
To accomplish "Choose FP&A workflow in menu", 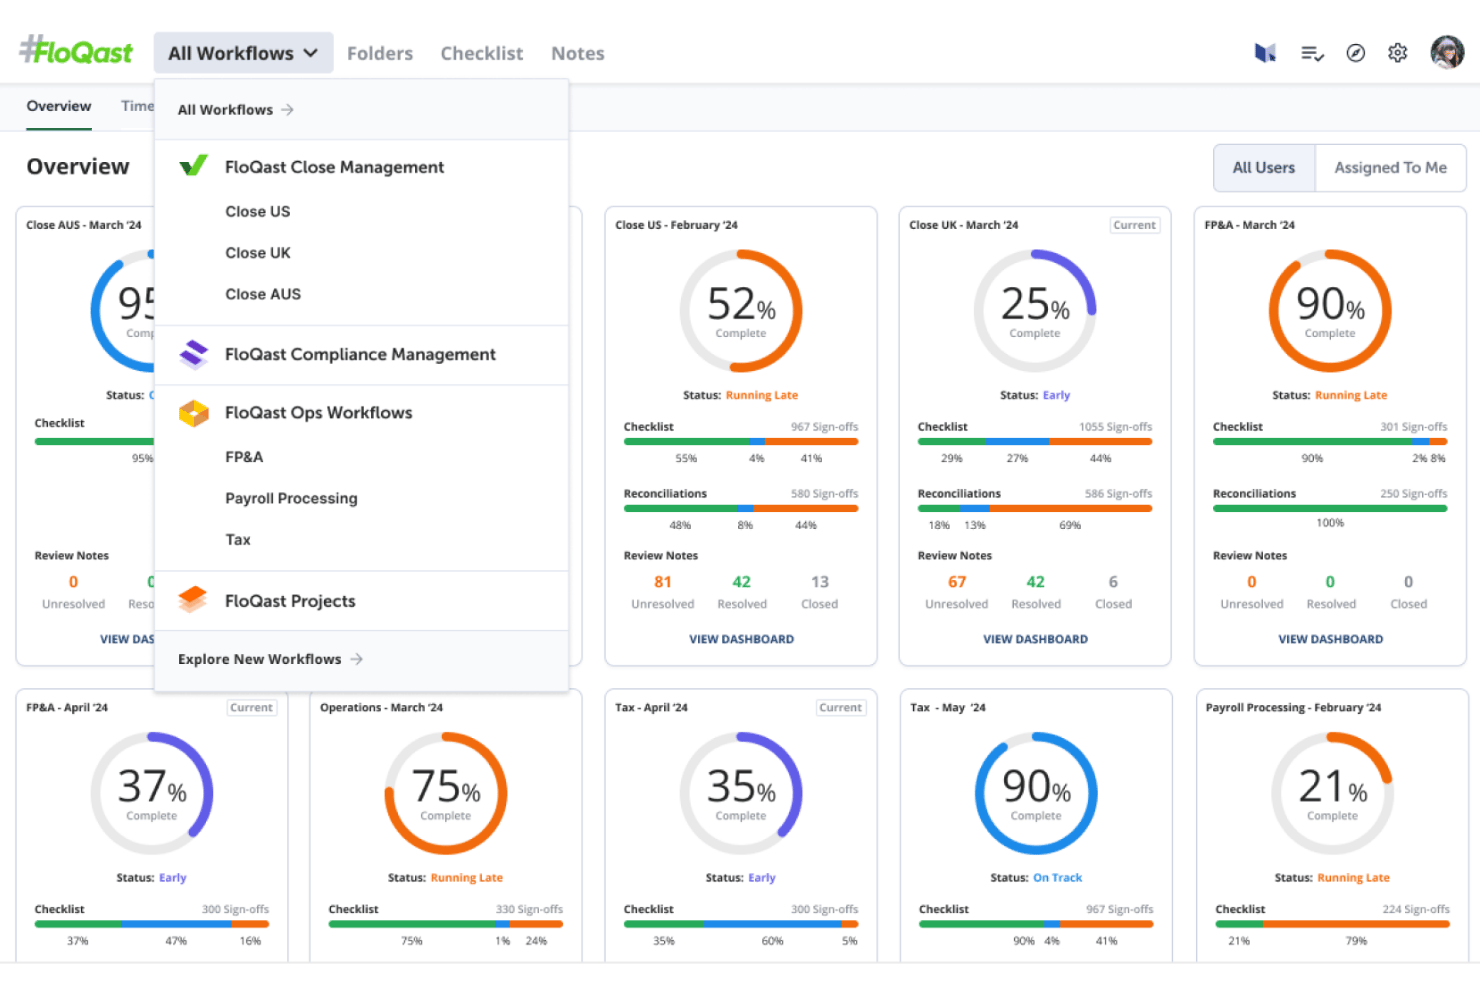I will coord(244,457).
